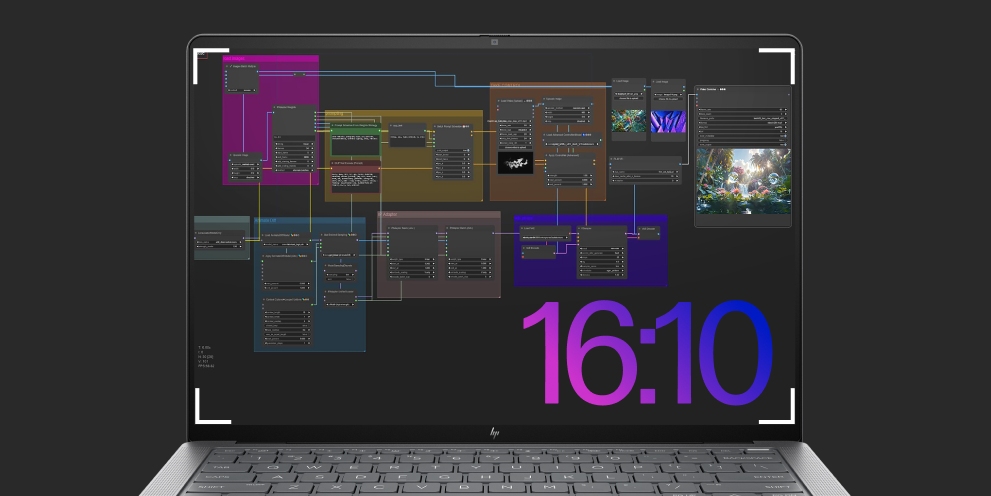Click the purple Load Image thumbnail
The height and width of the screenshot is (496, 991).
(667, 121)
